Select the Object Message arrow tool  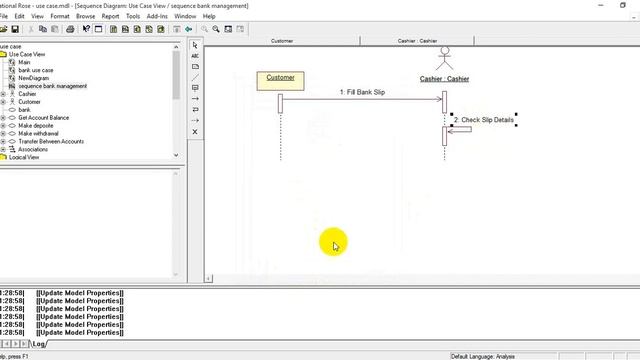195,99
